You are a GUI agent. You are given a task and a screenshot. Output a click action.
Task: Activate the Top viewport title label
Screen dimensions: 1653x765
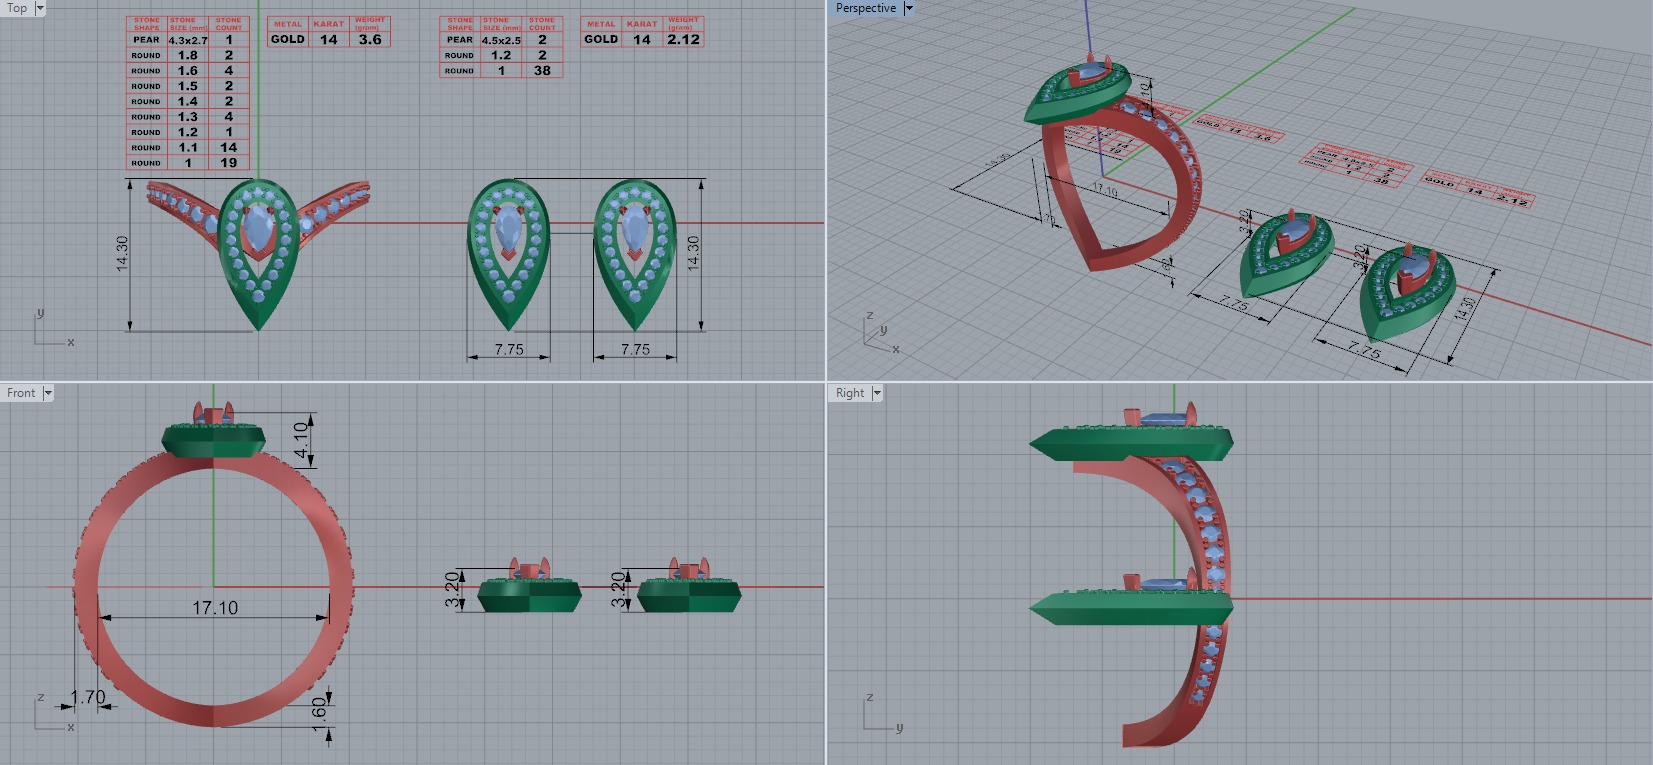point(17,8)
